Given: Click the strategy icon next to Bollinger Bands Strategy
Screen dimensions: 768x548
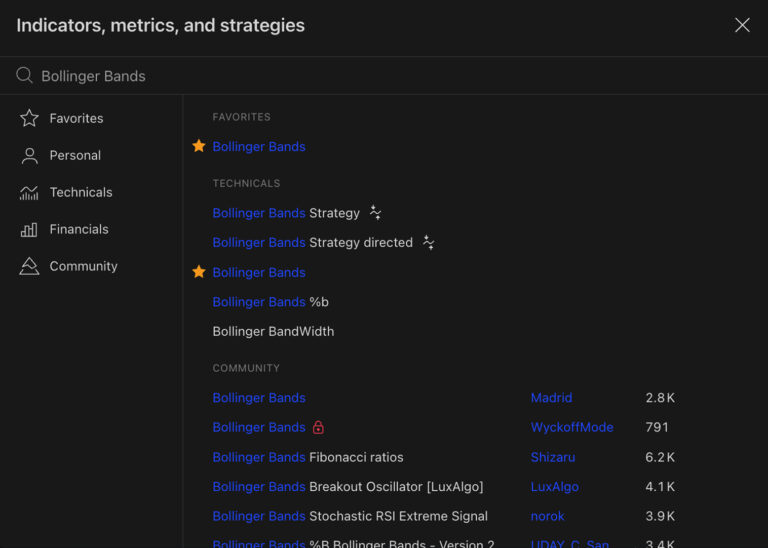Looking at the screenshot, I should pyautogui.click(x=376, y=213).
